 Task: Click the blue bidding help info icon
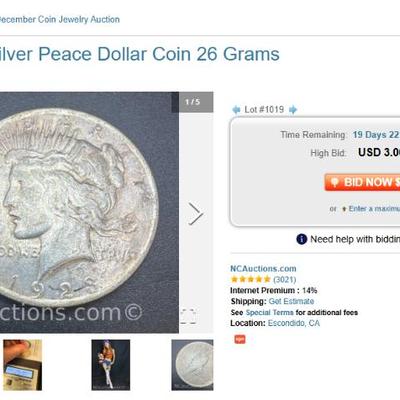coord(301,239)
